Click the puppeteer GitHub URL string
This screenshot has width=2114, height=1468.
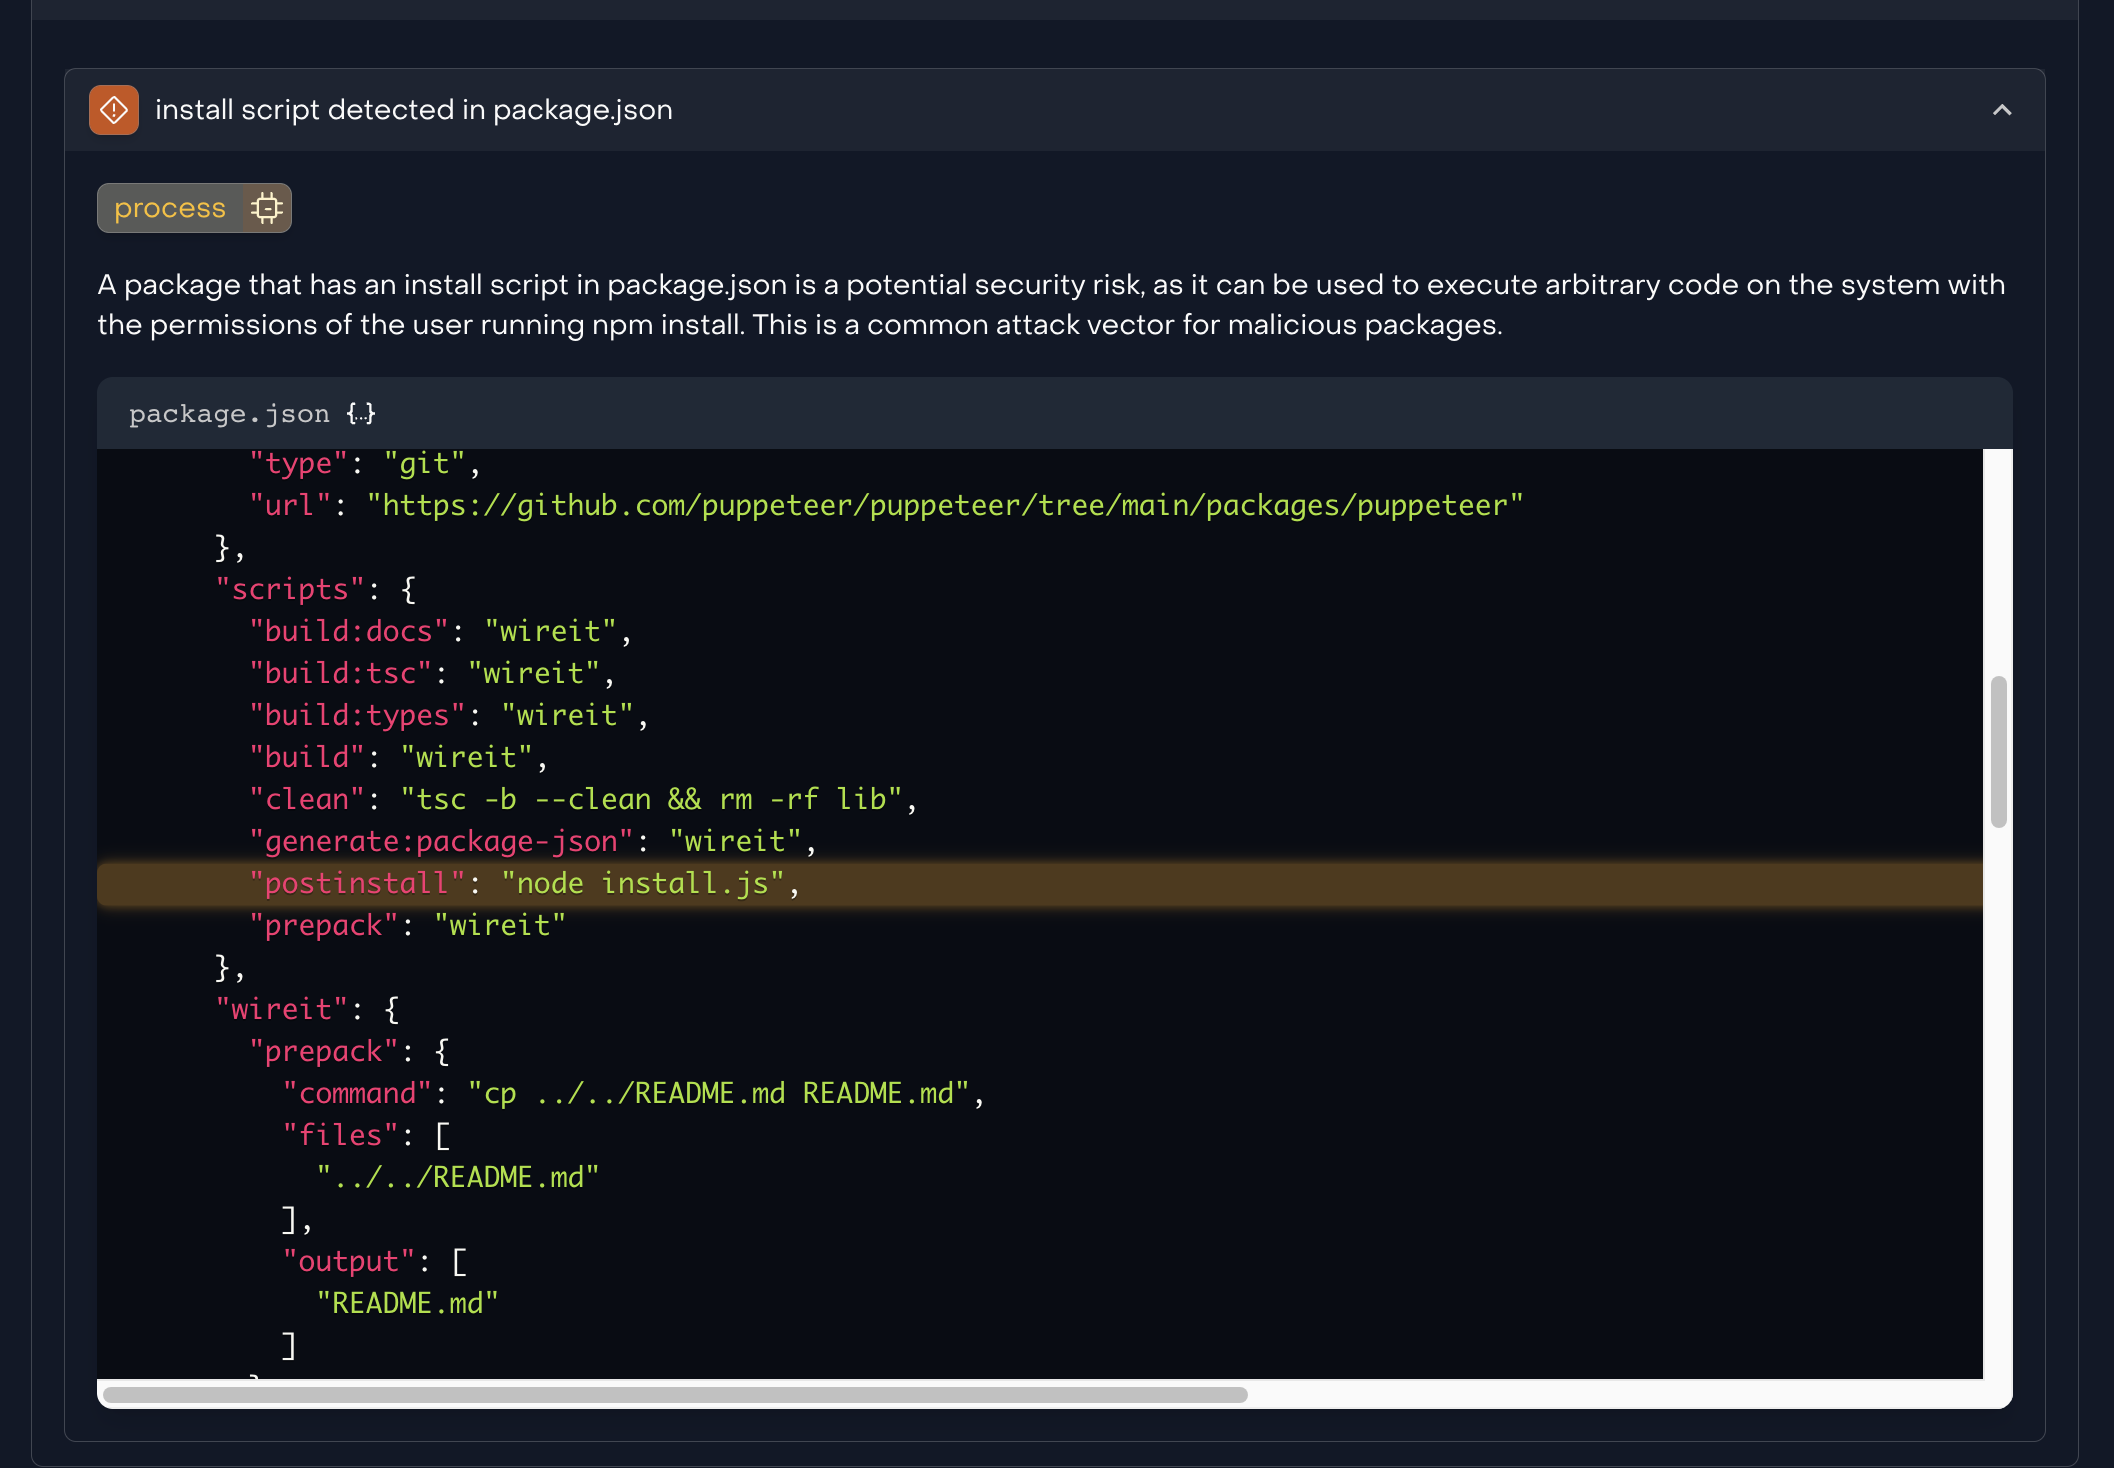(x=944, y=506)
